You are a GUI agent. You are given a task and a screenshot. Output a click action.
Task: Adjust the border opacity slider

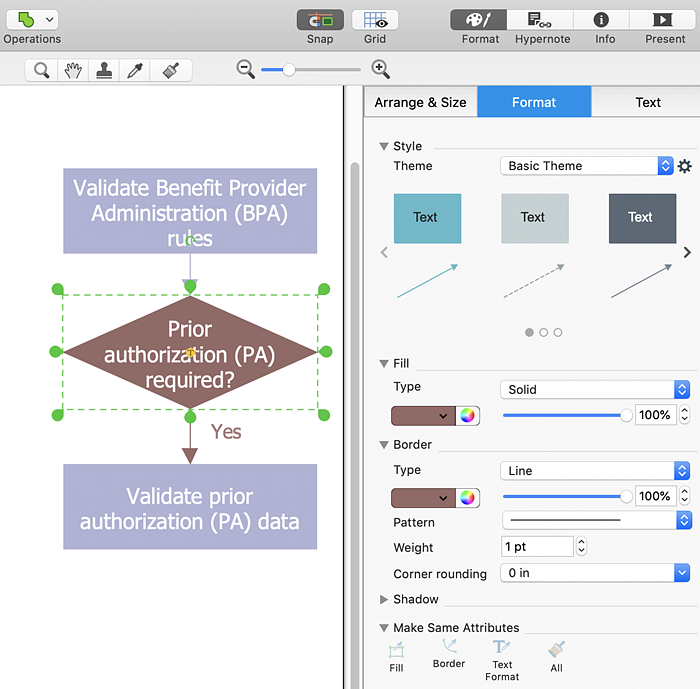point(568,496)
